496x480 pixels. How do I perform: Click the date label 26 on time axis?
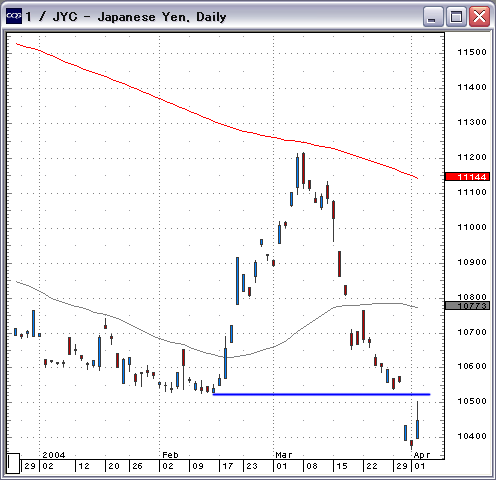tap(137, 466)
